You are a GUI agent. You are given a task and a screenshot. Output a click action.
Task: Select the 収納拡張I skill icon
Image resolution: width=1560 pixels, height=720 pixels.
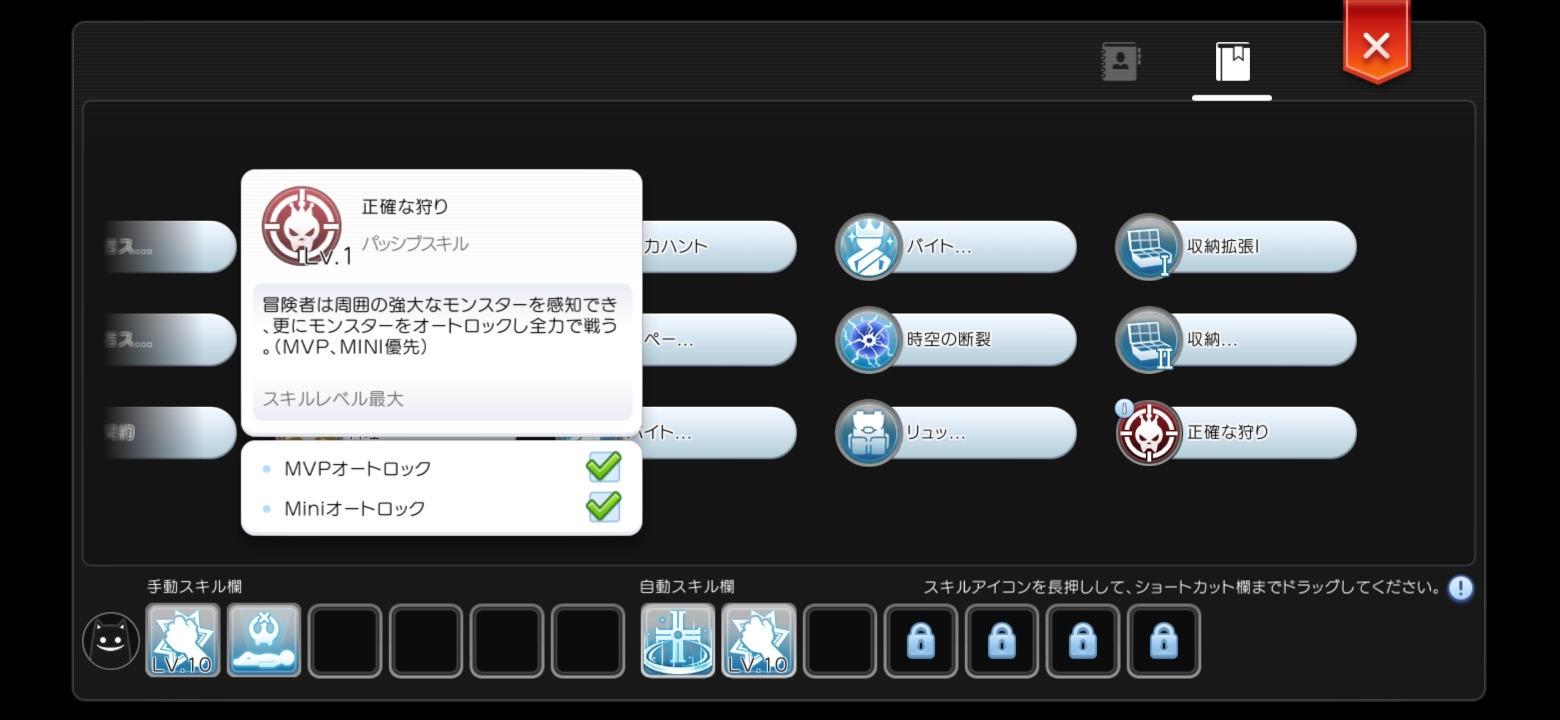[1149, 246]
